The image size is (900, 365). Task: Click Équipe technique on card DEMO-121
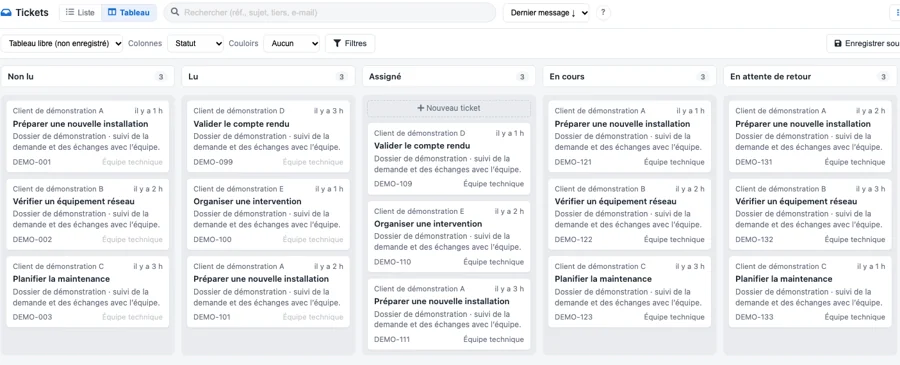(x=674, y=162)
